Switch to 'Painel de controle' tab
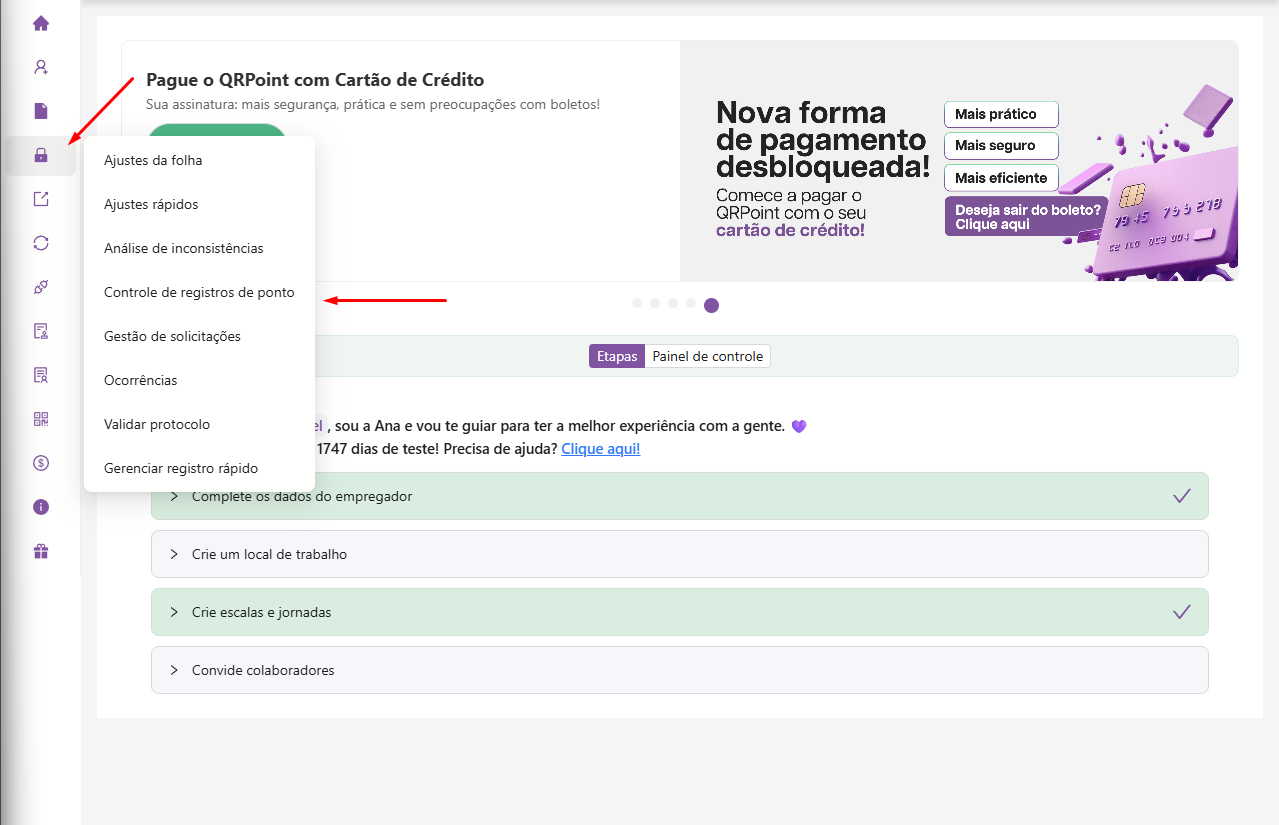Image resolution: width=1279 pixels, height=825 pixels. (707, 356)
